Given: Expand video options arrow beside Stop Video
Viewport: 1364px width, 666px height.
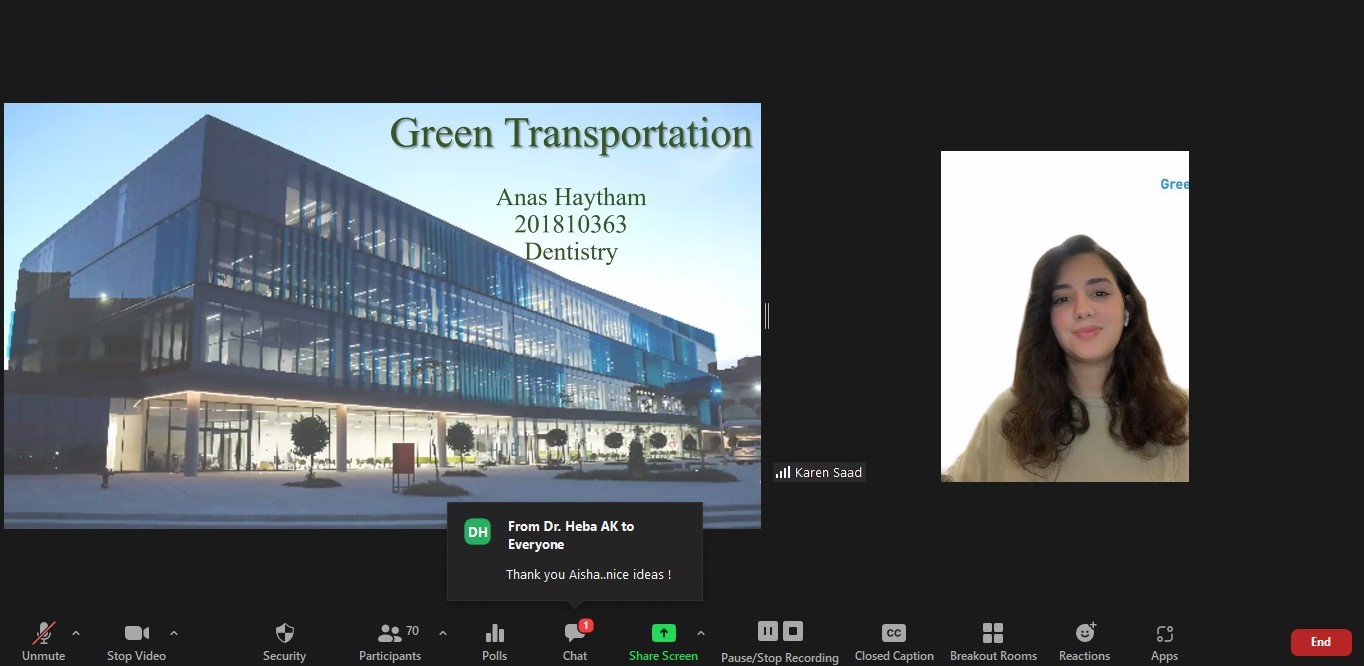Looking at the screenshot, I should [174, 633].
